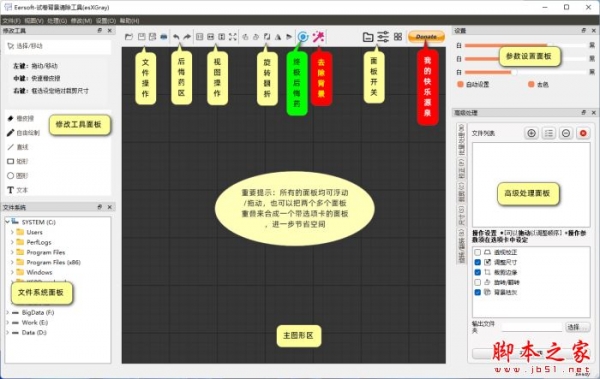Adjust the third 白–黑 slider handle
The image size is (600, 379).
tap(514, 72)
